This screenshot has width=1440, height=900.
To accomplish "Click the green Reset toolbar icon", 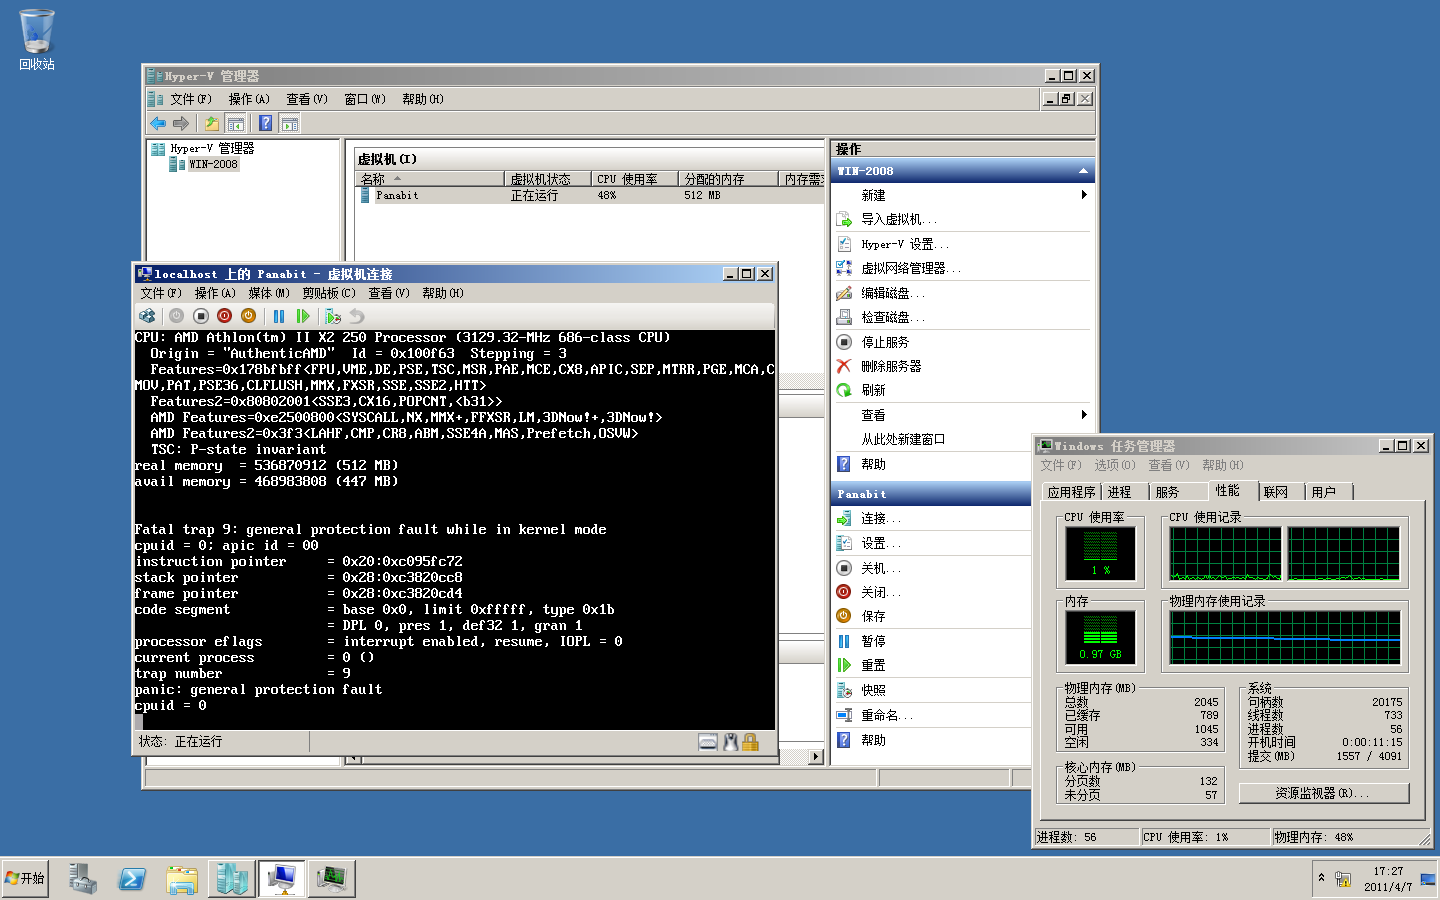I will [x=303, y=316].
